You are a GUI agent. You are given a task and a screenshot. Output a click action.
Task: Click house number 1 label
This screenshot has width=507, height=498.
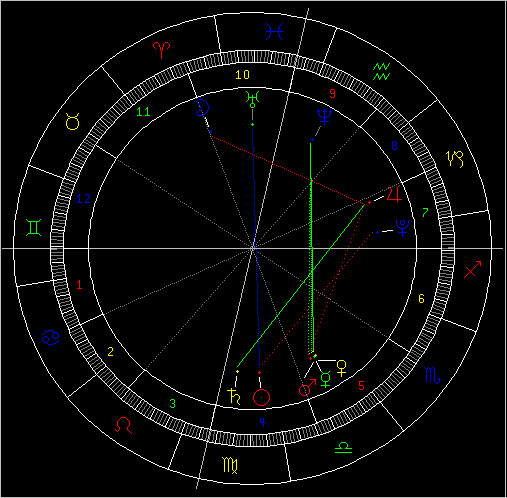pyautogui.click(x=79, y=285)
